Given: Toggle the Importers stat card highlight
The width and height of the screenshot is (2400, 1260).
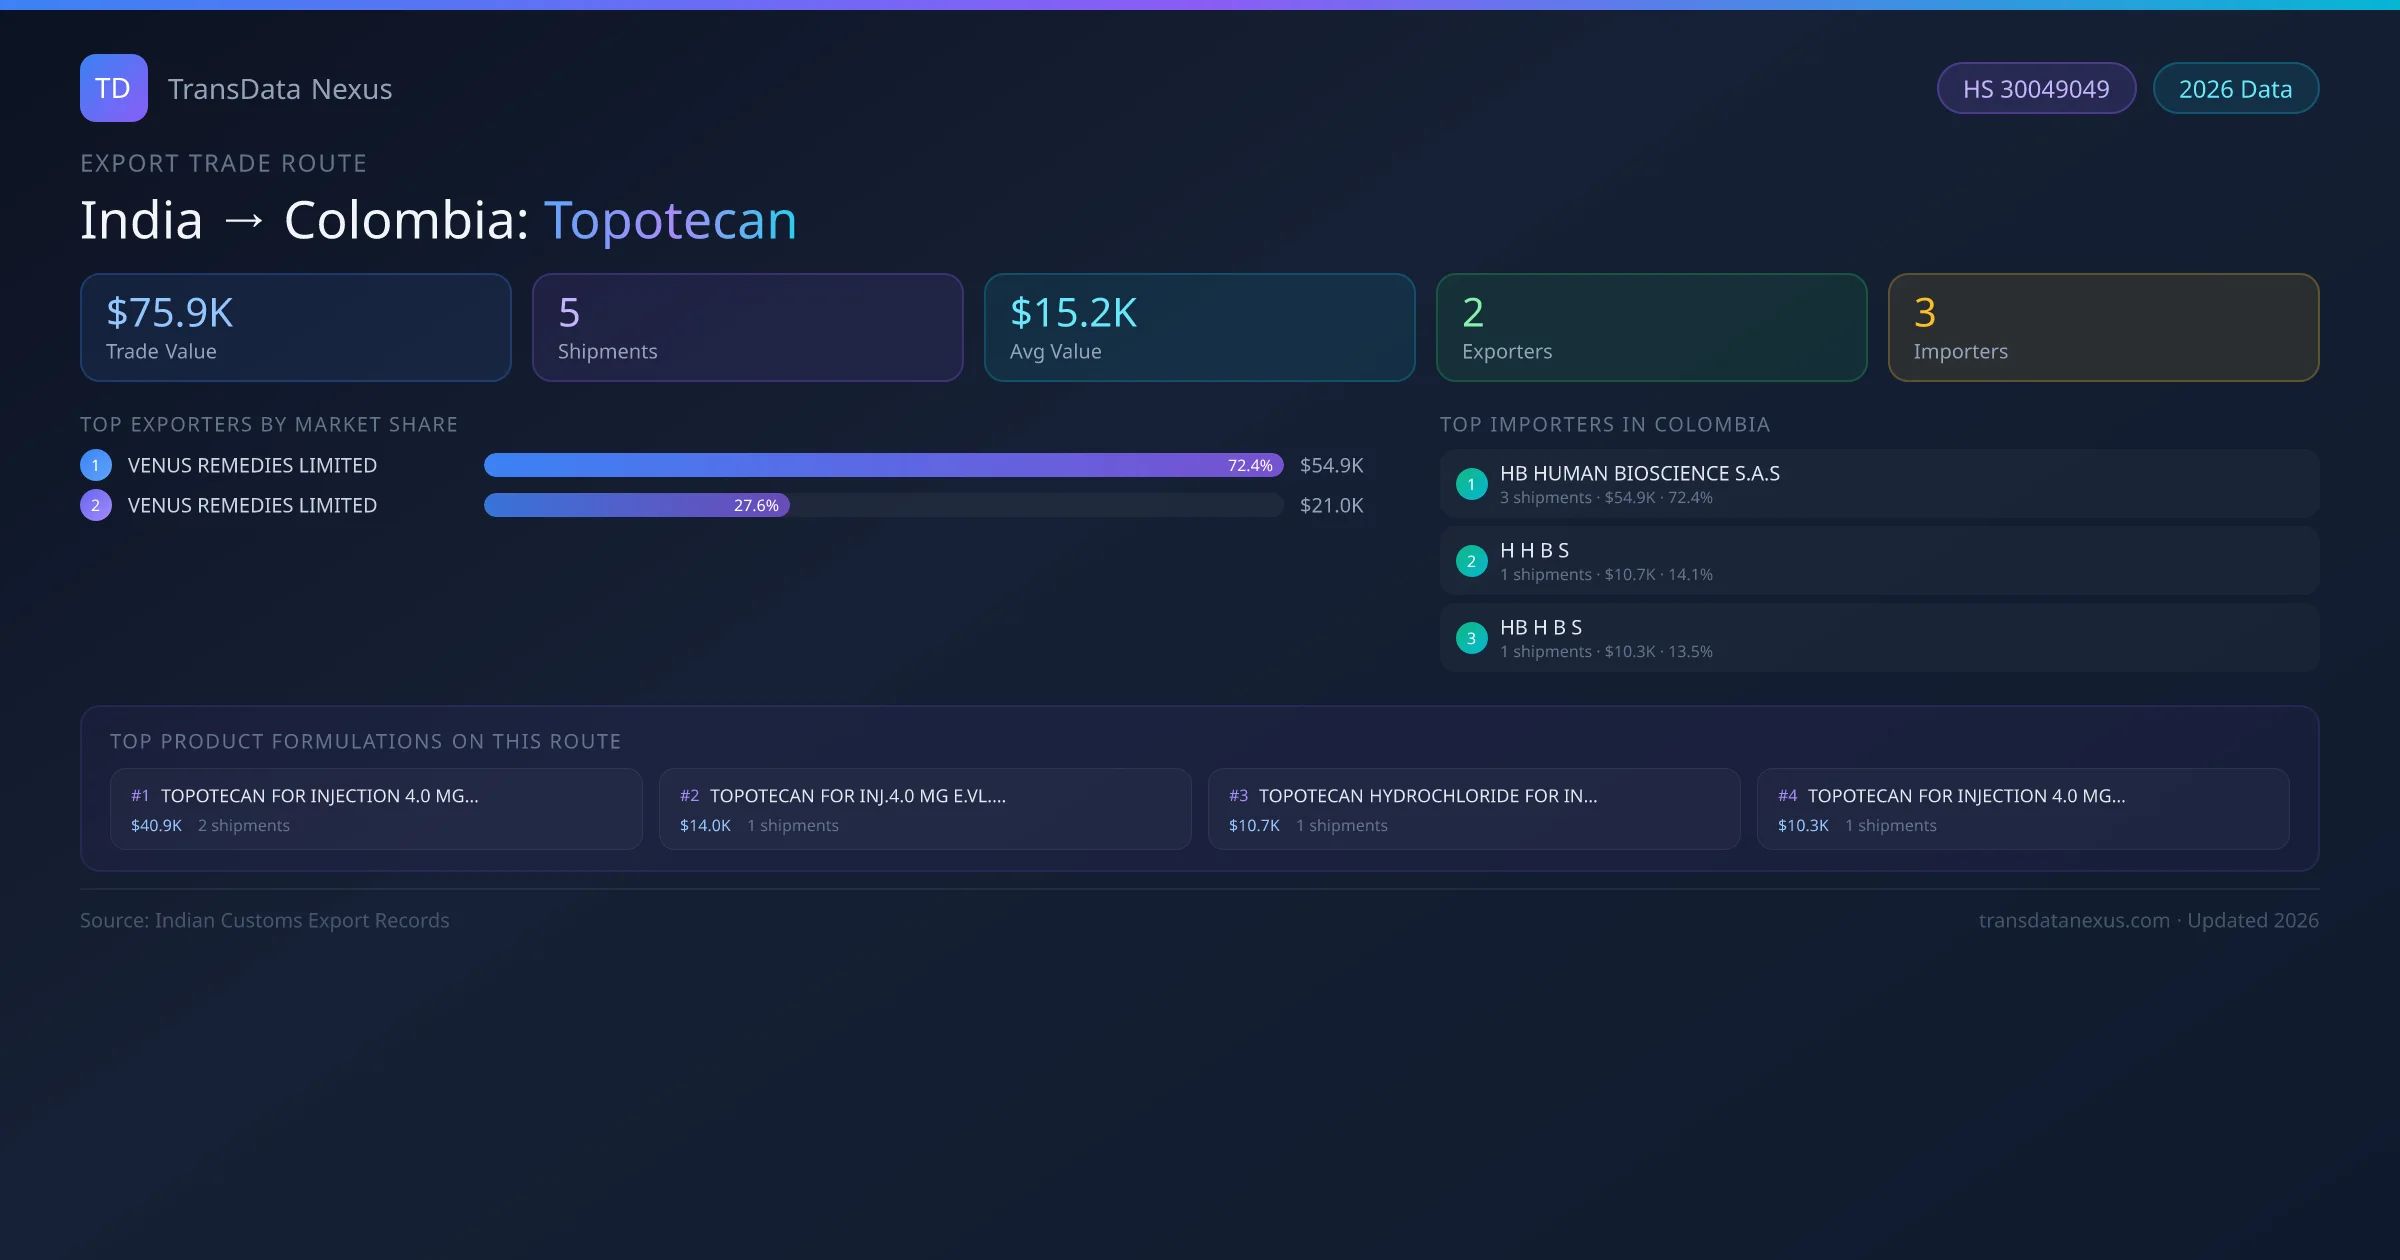Looking at the screenshot, I should pyautogui.click(x=2103, y=327).
